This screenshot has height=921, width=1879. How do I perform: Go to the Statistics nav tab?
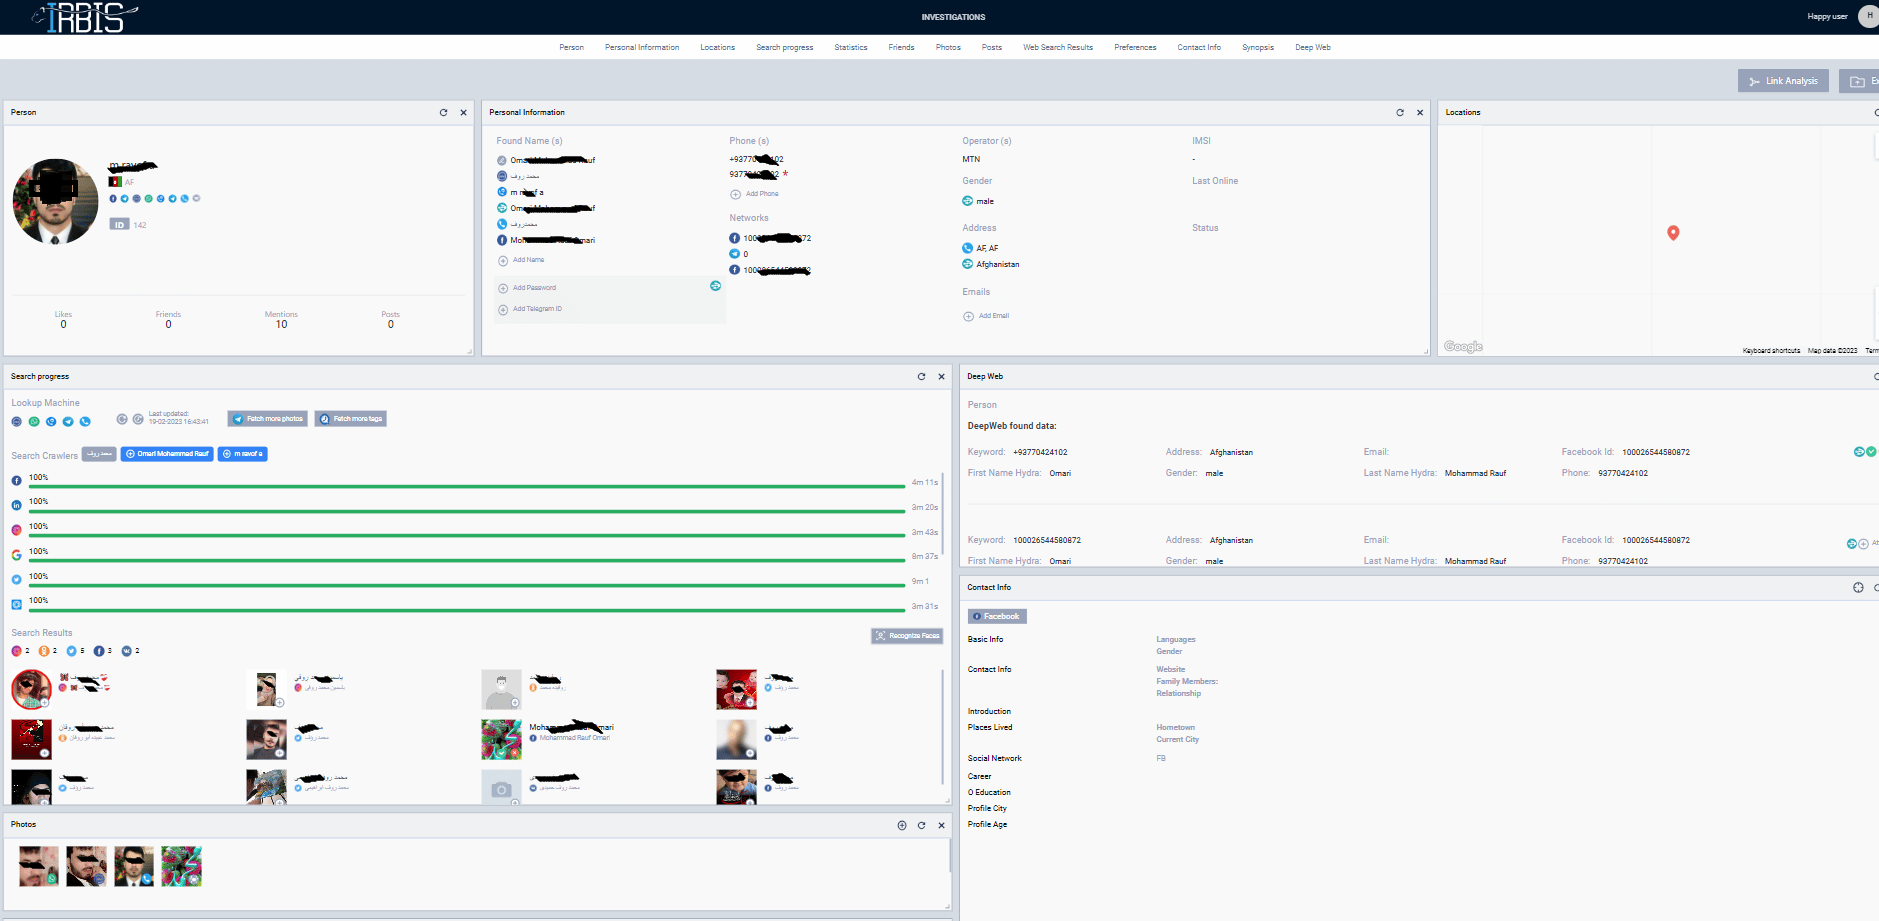[851, 47]
